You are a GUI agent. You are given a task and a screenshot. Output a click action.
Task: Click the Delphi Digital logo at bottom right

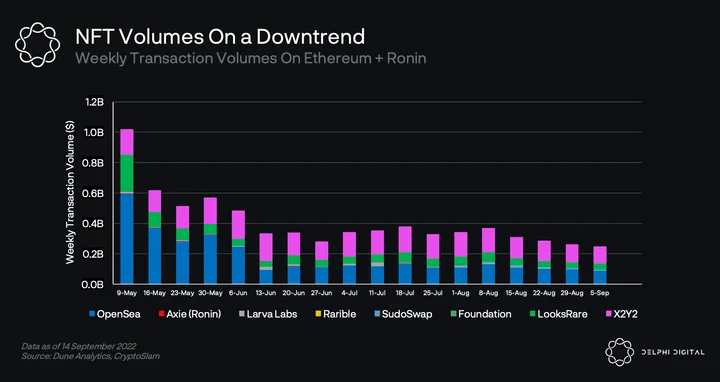pyautogui.click(x=619, y=352)
